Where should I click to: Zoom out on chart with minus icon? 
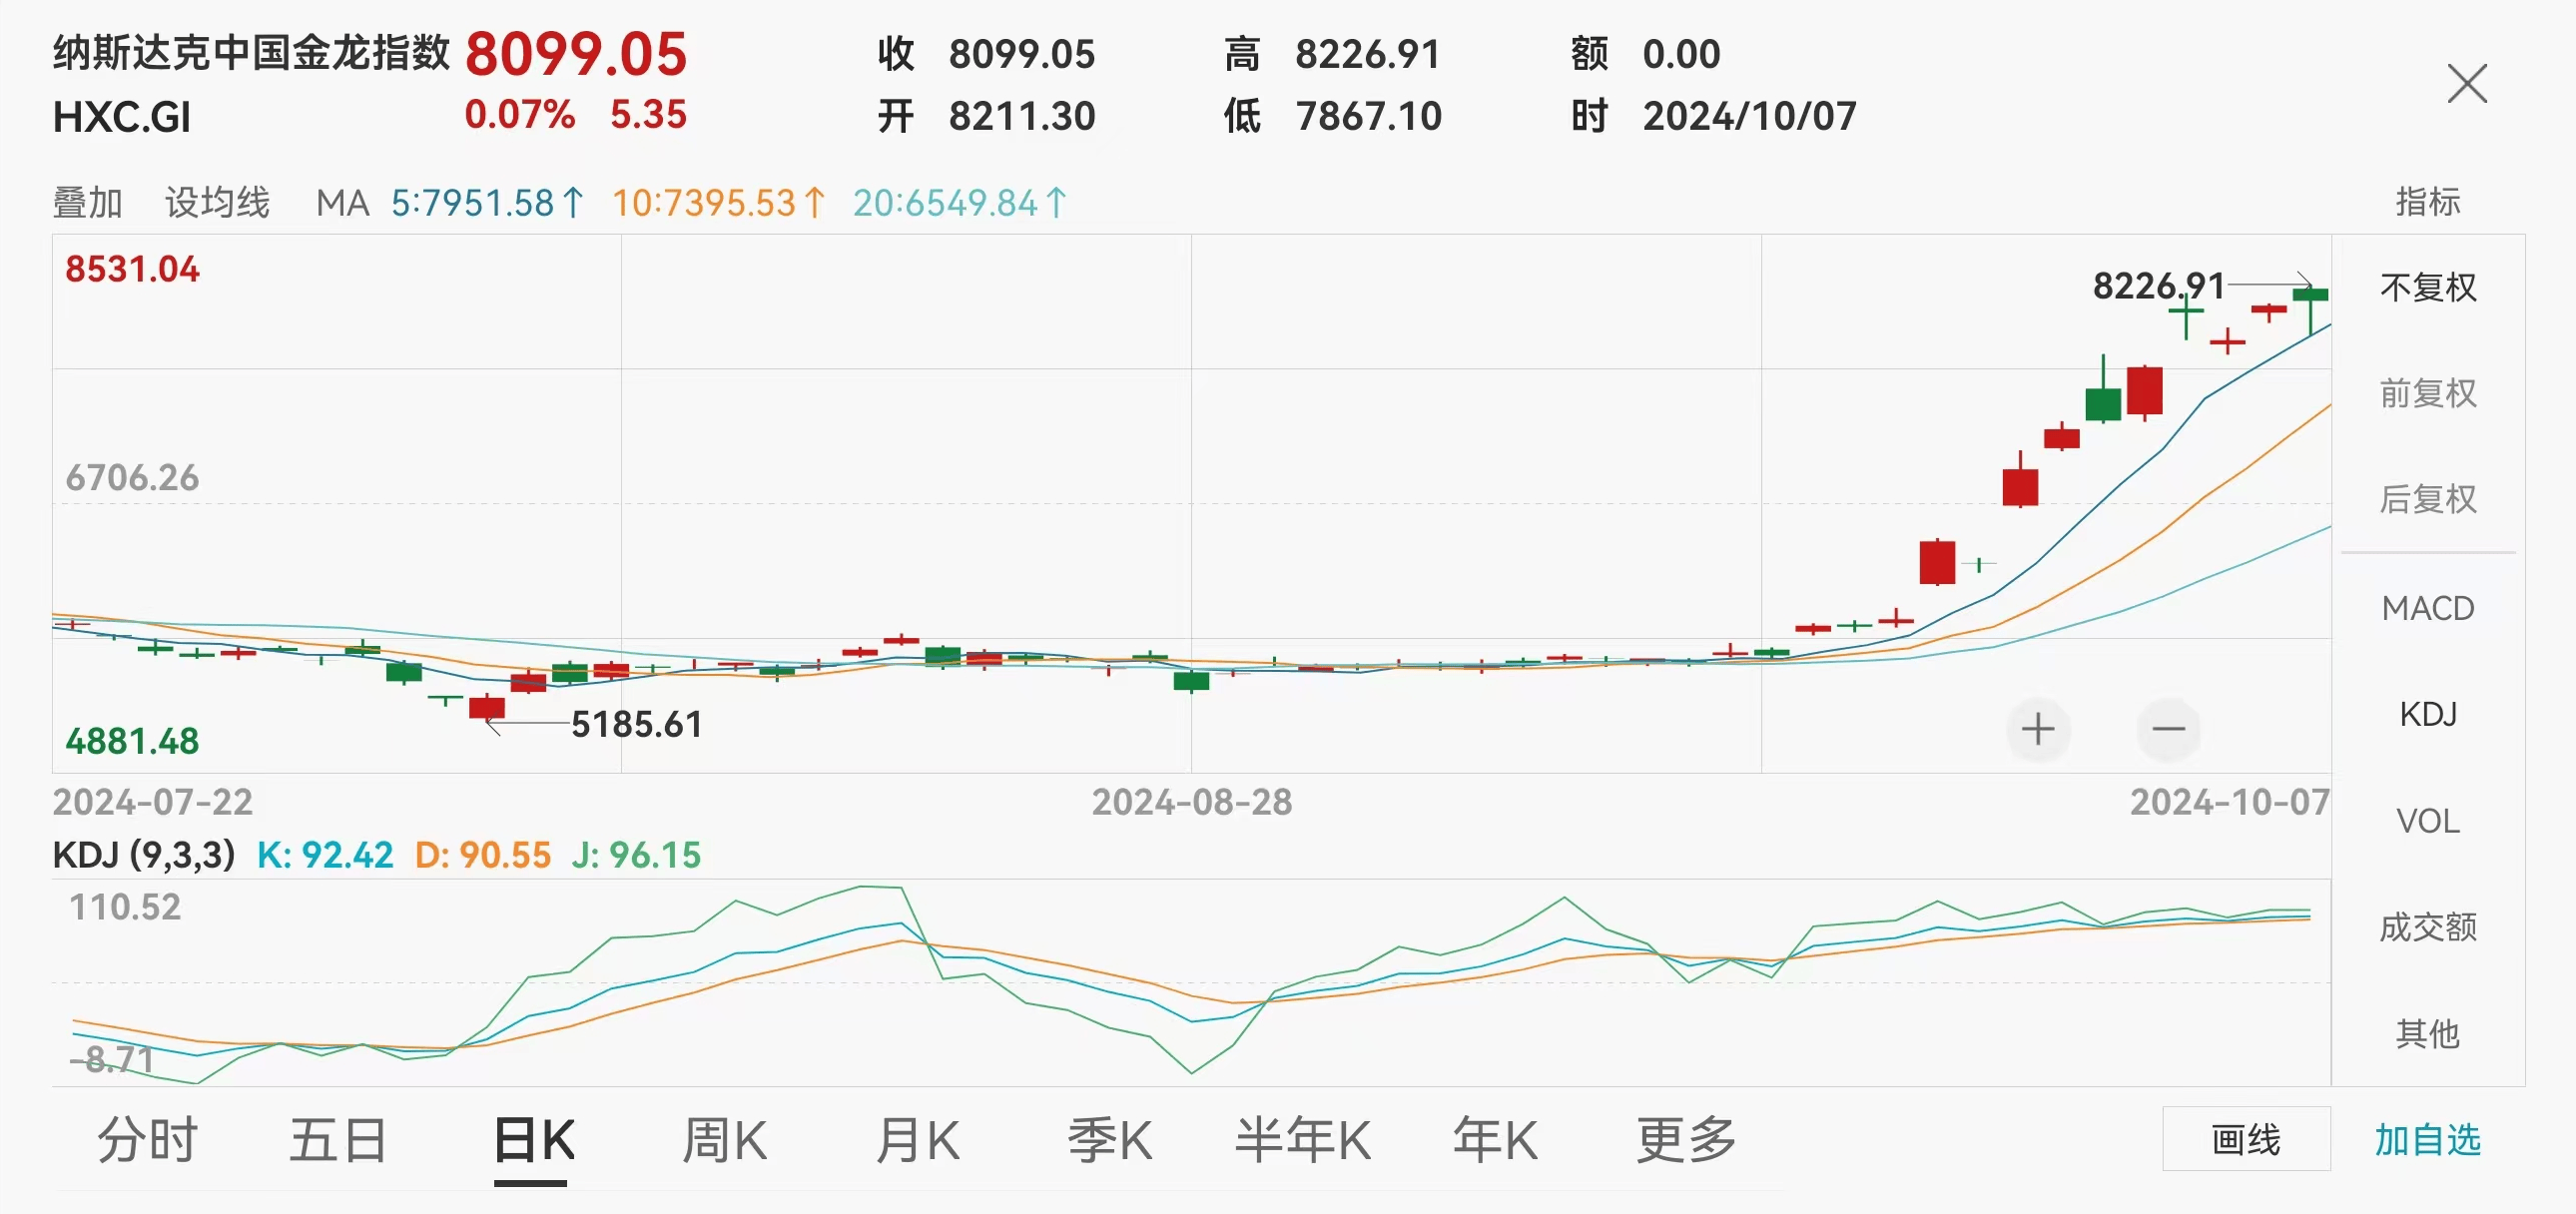coord(2169,730)
